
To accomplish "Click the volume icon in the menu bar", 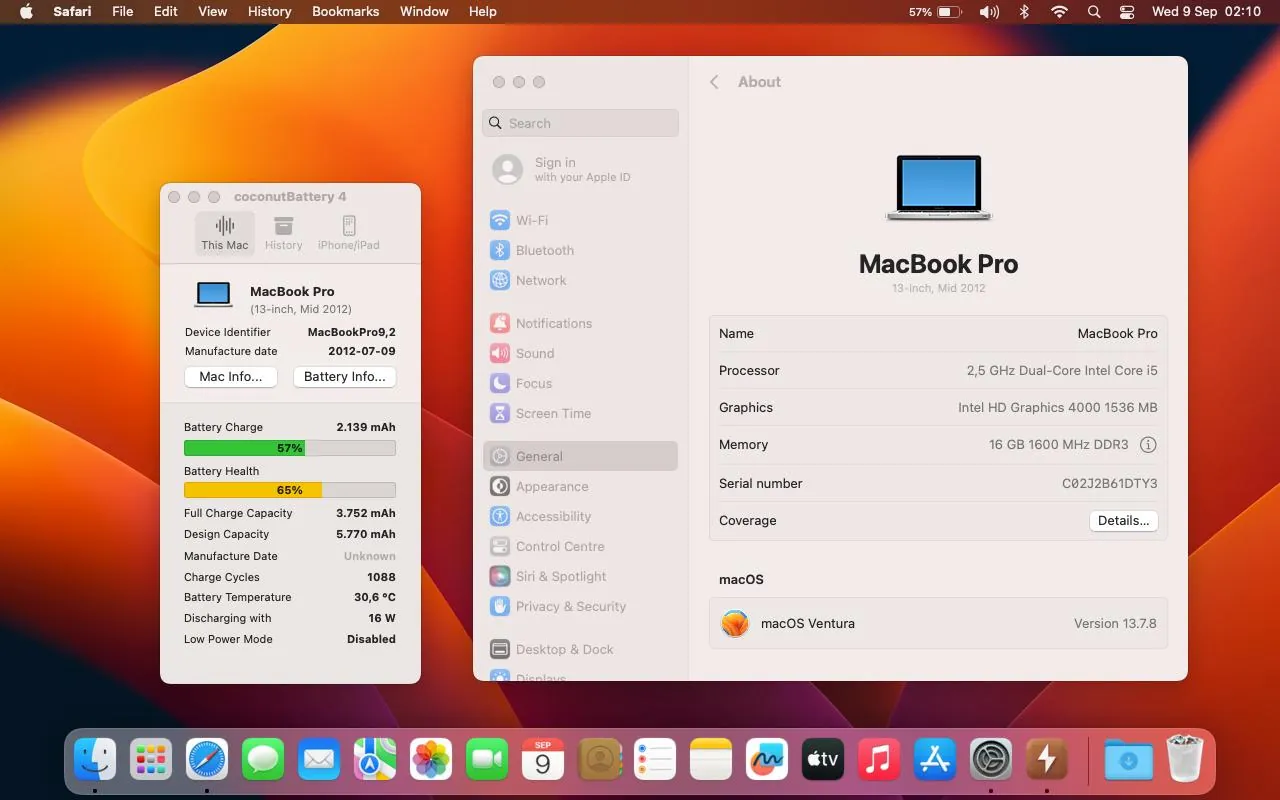I will click(x=989, y=12).
